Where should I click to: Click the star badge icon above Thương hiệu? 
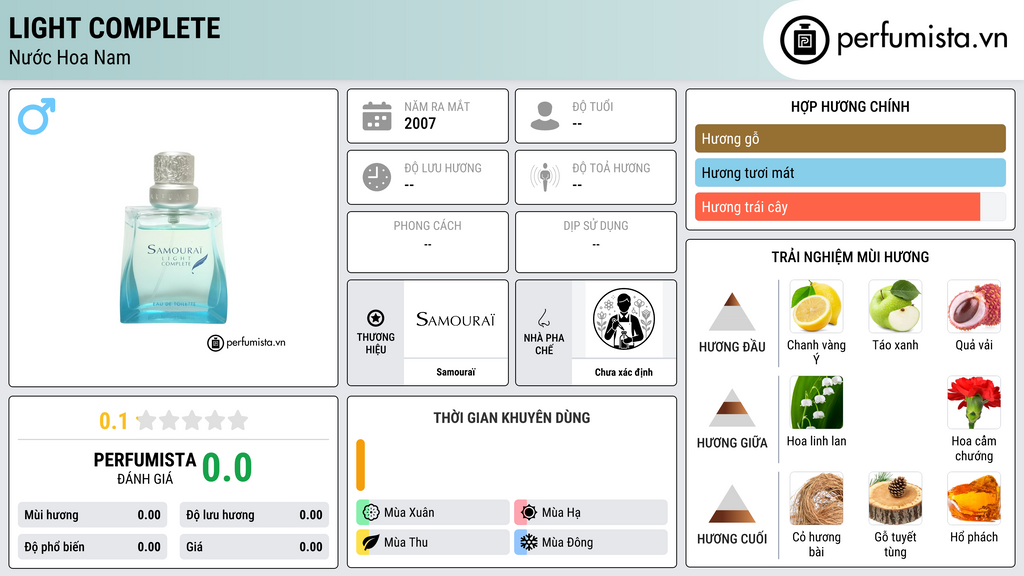pos(376,318)
